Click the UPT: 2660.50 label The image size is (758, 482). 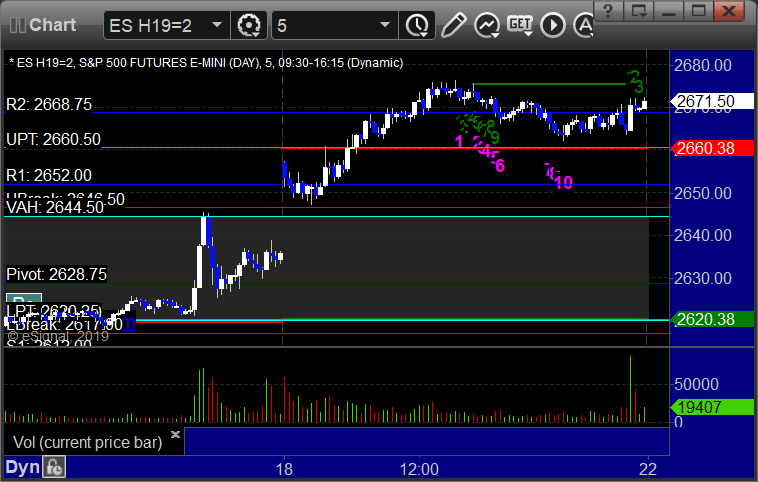[x=53, y=139]
